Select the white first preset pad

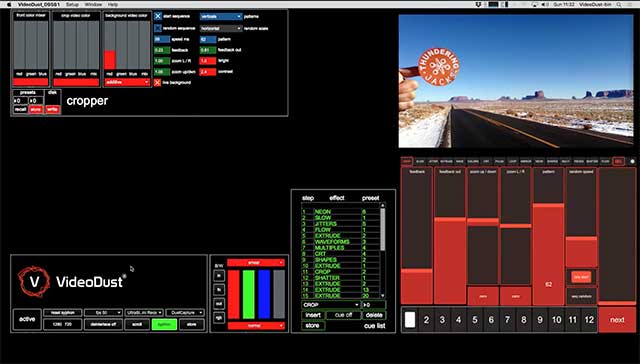410,320
